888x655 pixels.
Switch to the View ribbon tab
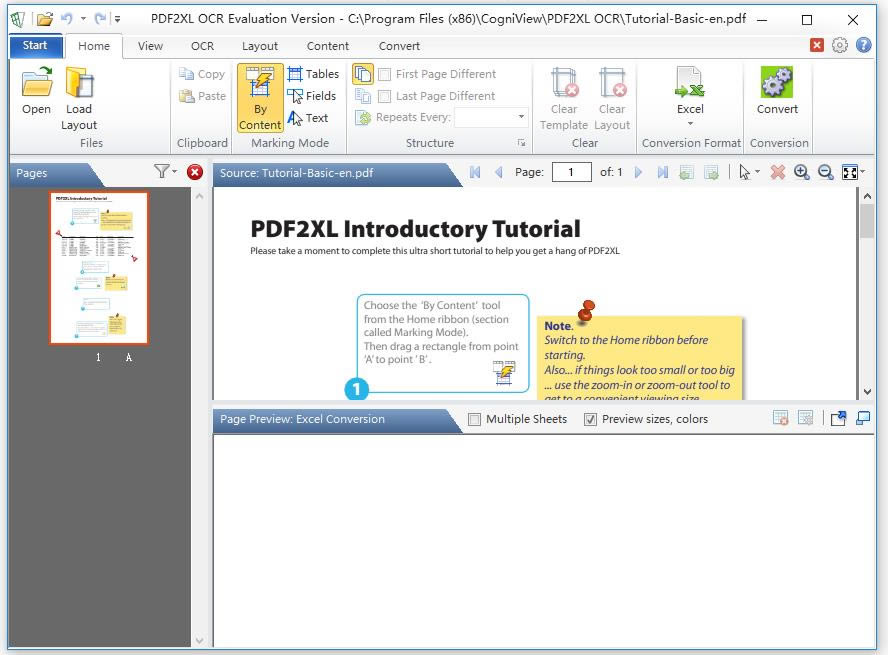click(x=150, y=46)
